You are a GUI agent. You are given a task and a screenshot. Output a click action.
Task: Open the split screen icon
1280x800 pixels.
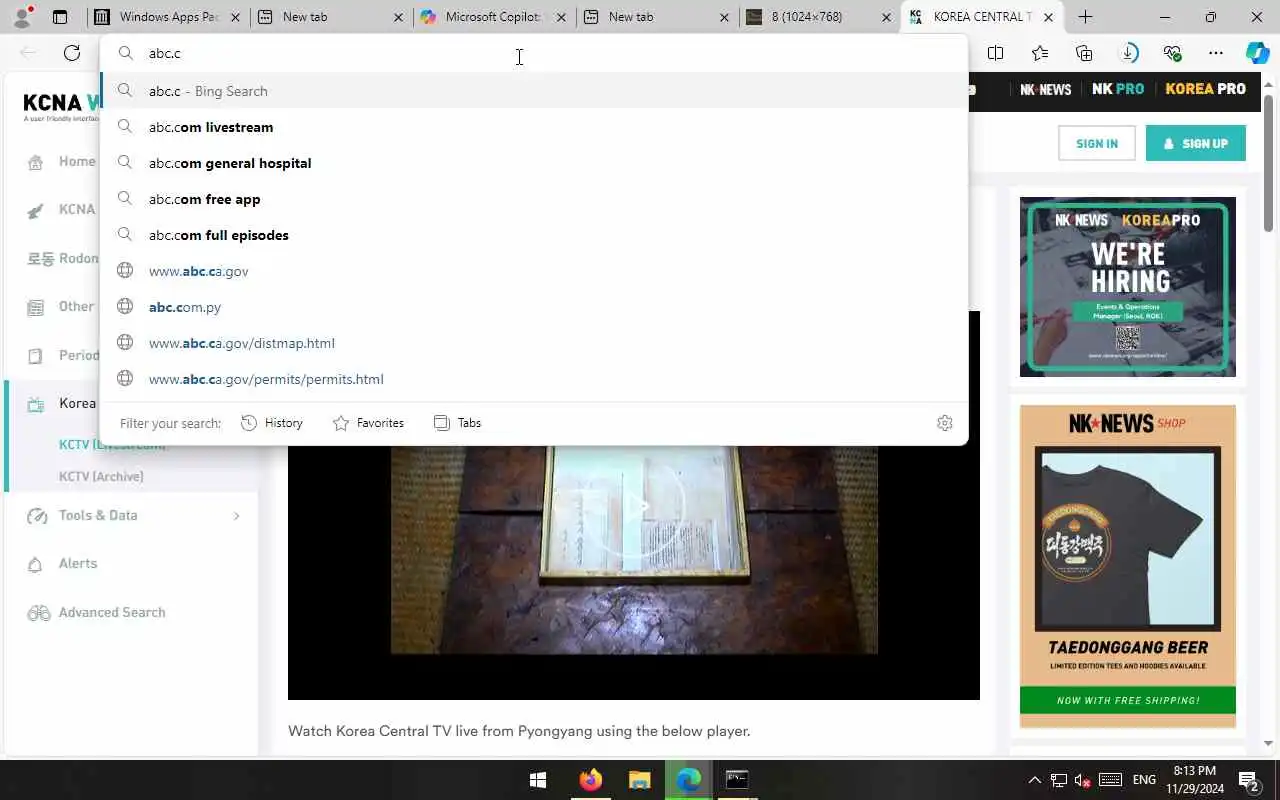(x=995, y=53)
